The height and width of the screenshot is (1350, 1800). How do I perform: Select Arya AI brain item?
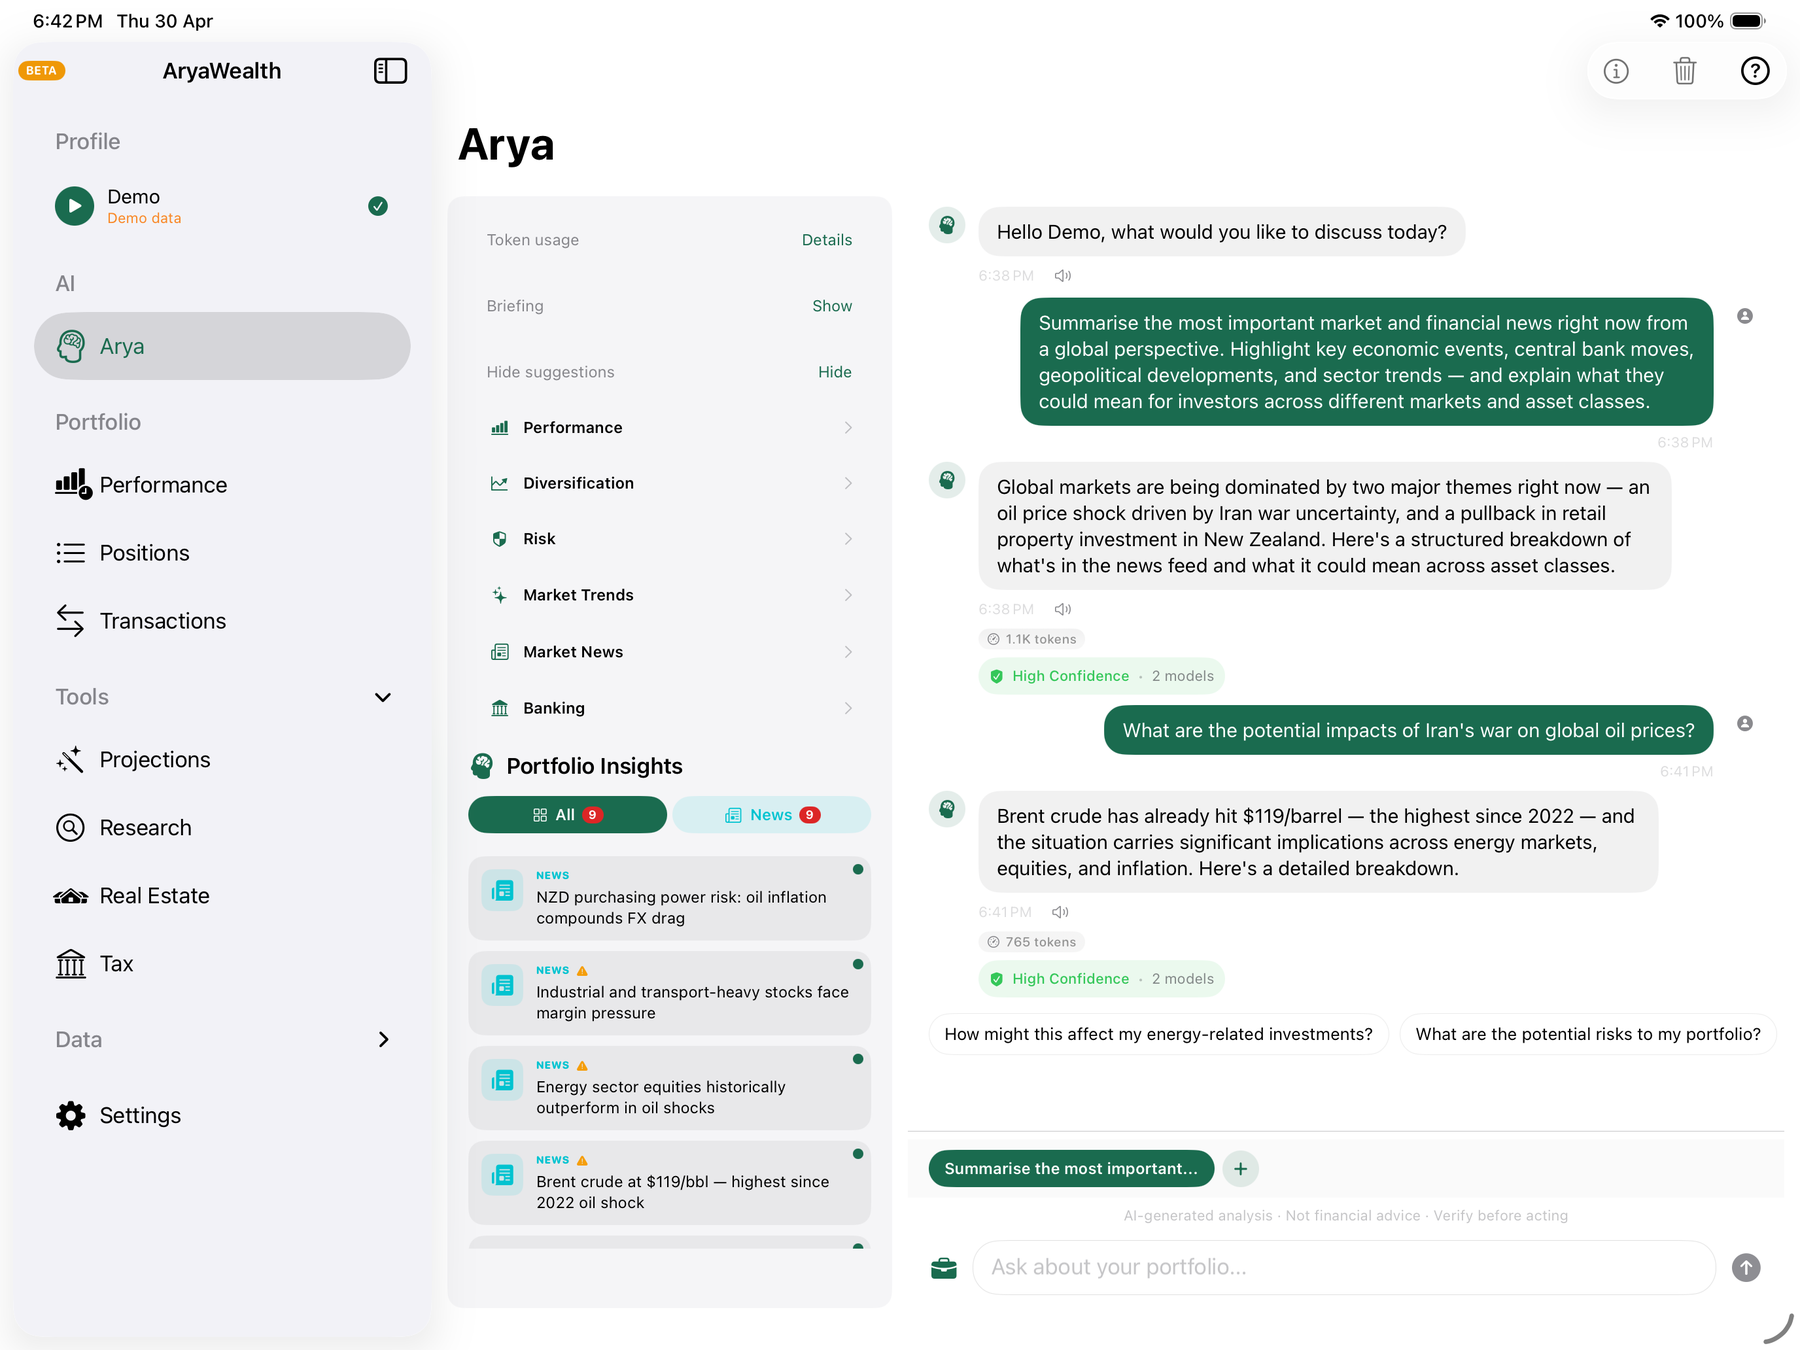point(222,346)
